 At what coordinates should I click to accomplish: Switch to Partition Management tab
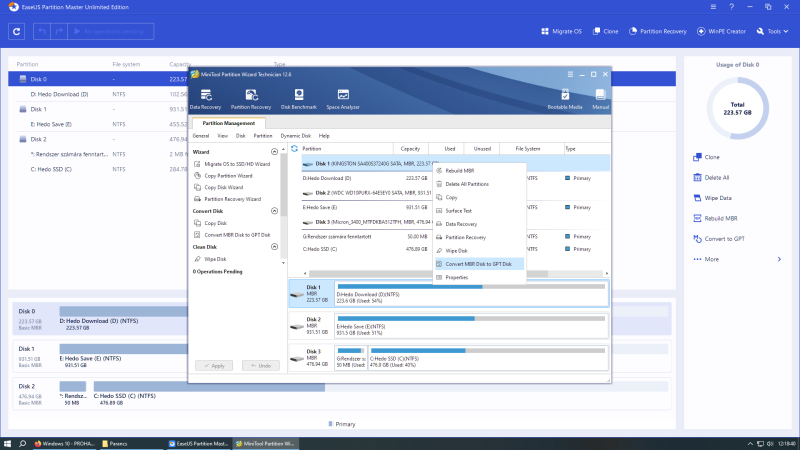point(229,123)
